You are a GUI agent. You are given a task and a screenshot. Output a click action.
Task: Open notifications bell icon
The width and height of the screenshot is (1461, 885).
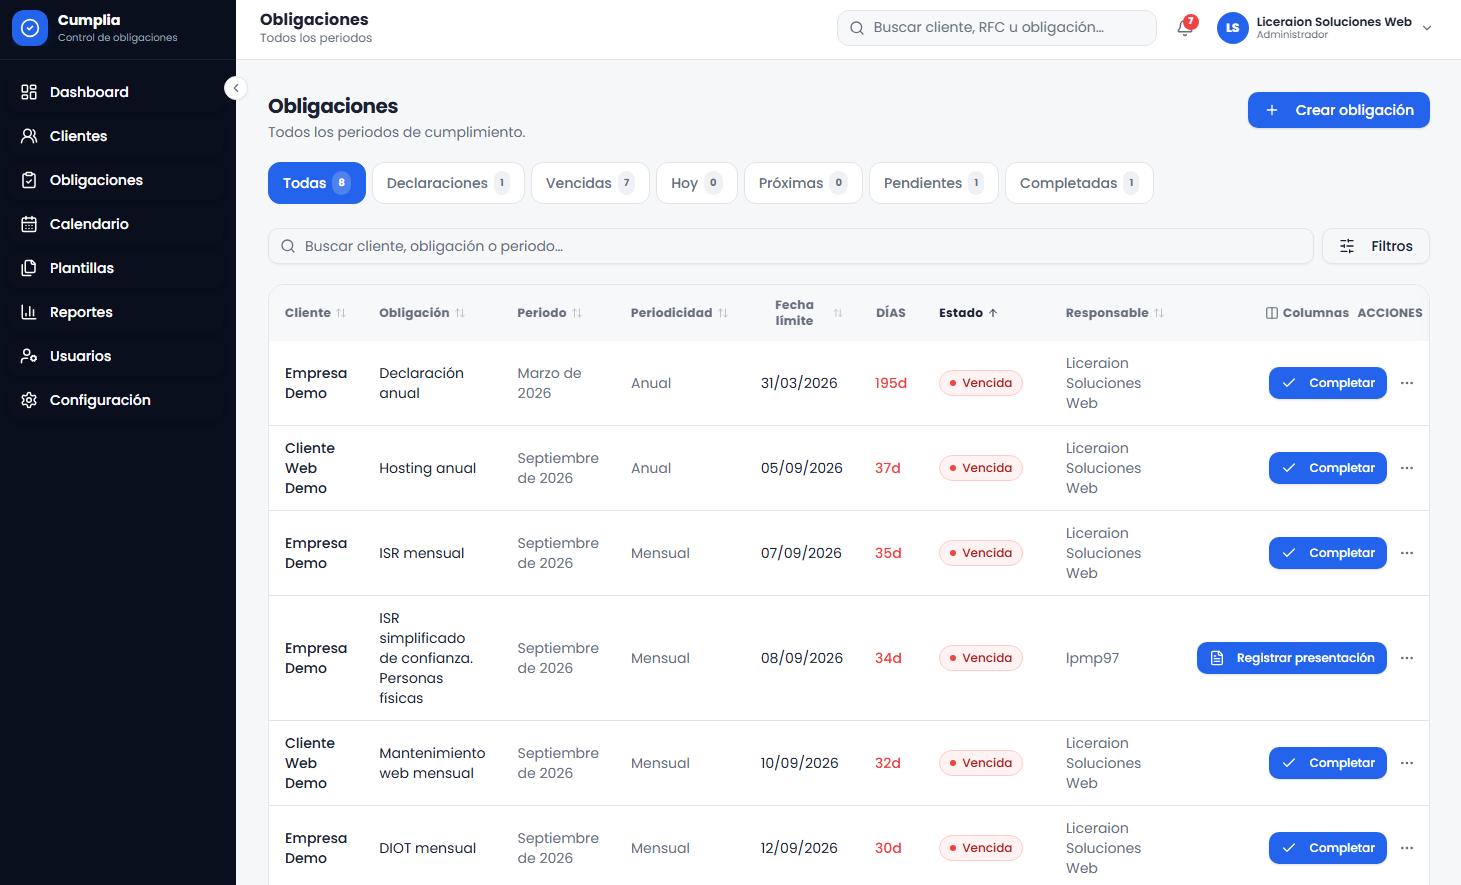tap(1185, 27)
